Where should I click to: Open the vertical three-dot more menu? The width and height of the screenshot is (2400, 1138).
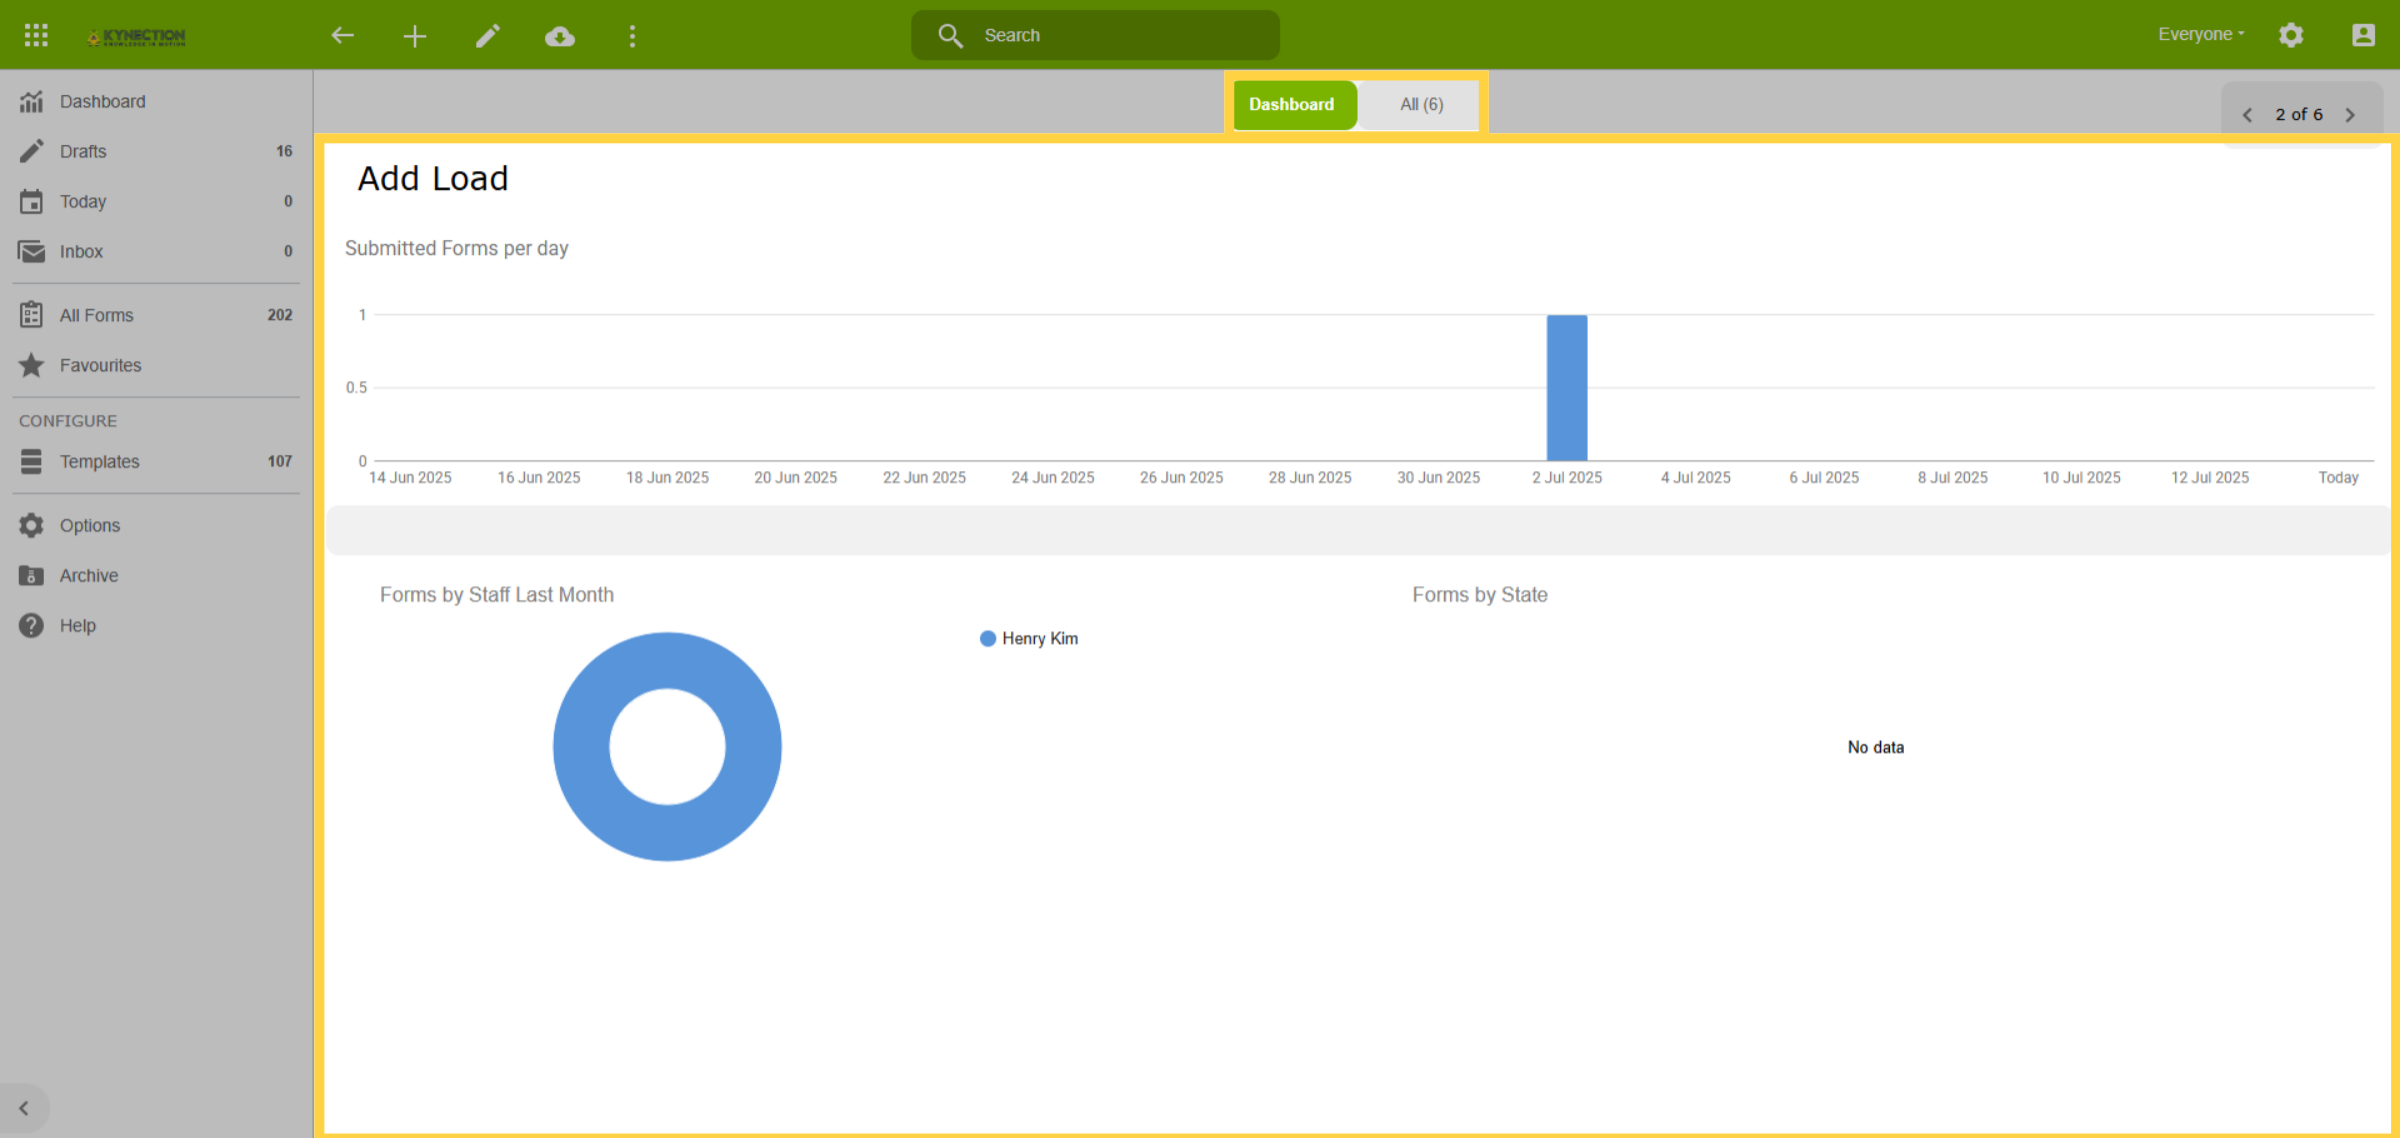coord(632,36)
